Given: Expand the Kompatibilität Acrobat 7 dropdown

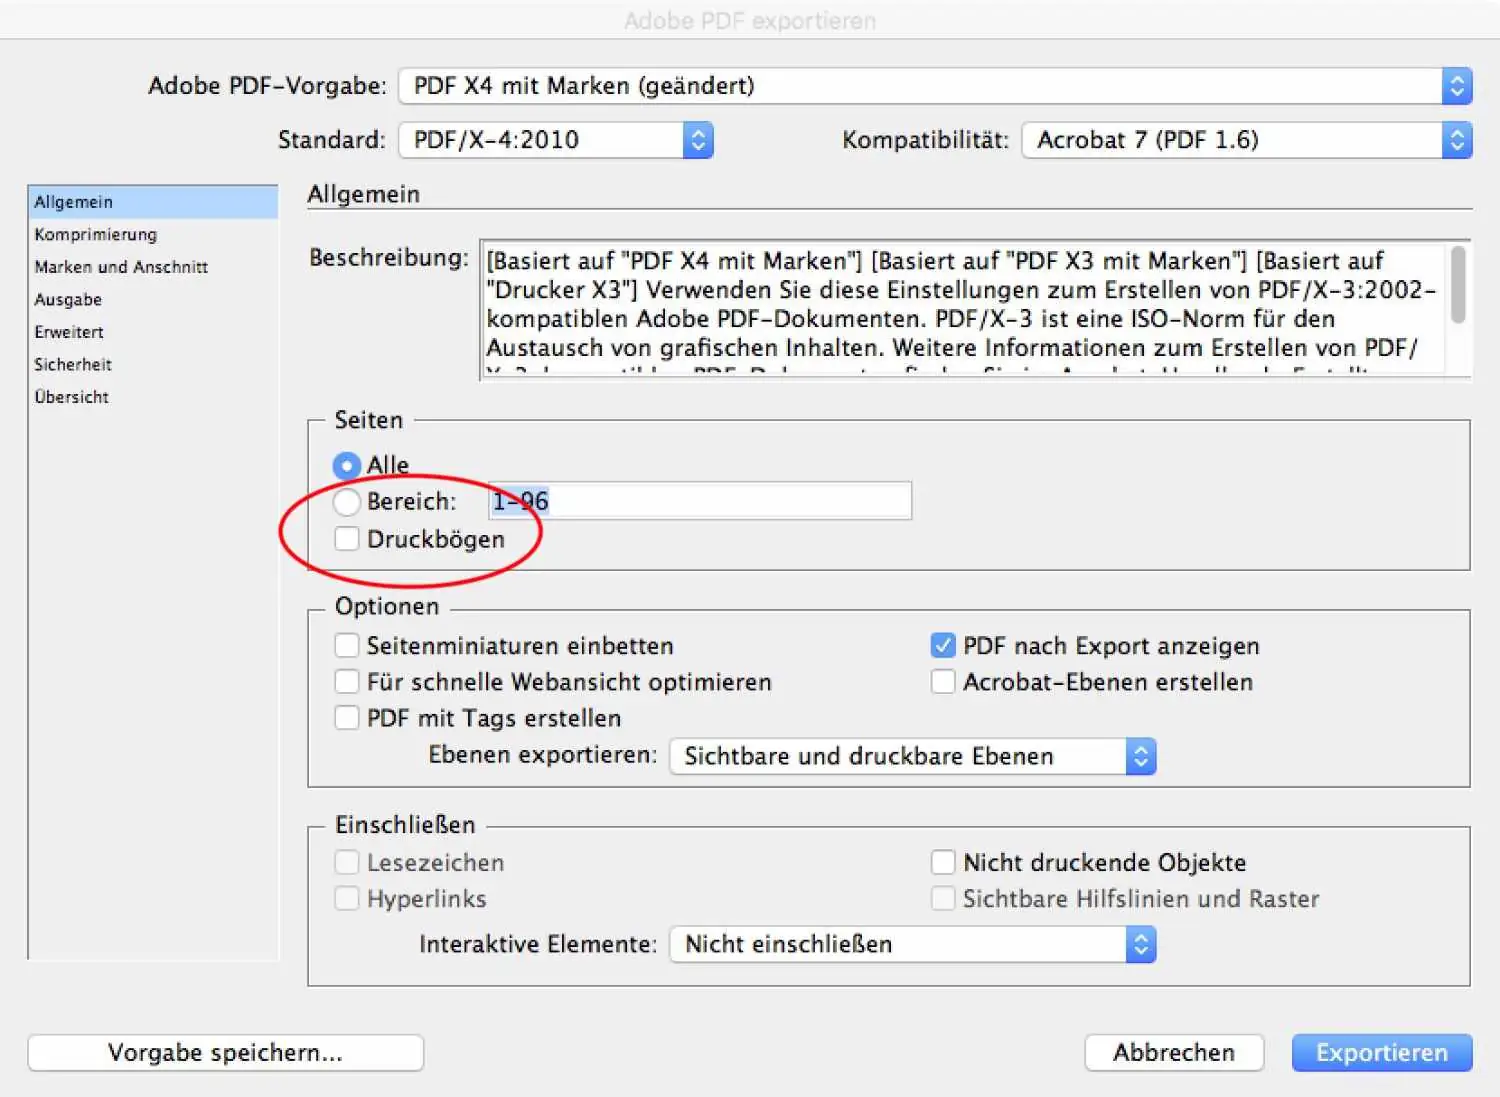Looking at the screenshot, I should (x=1246, y=140).
